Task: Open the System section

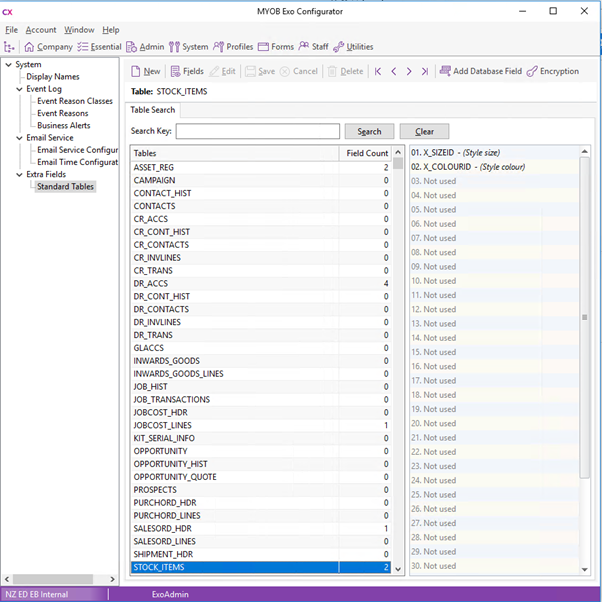Action: pos(189,47)
